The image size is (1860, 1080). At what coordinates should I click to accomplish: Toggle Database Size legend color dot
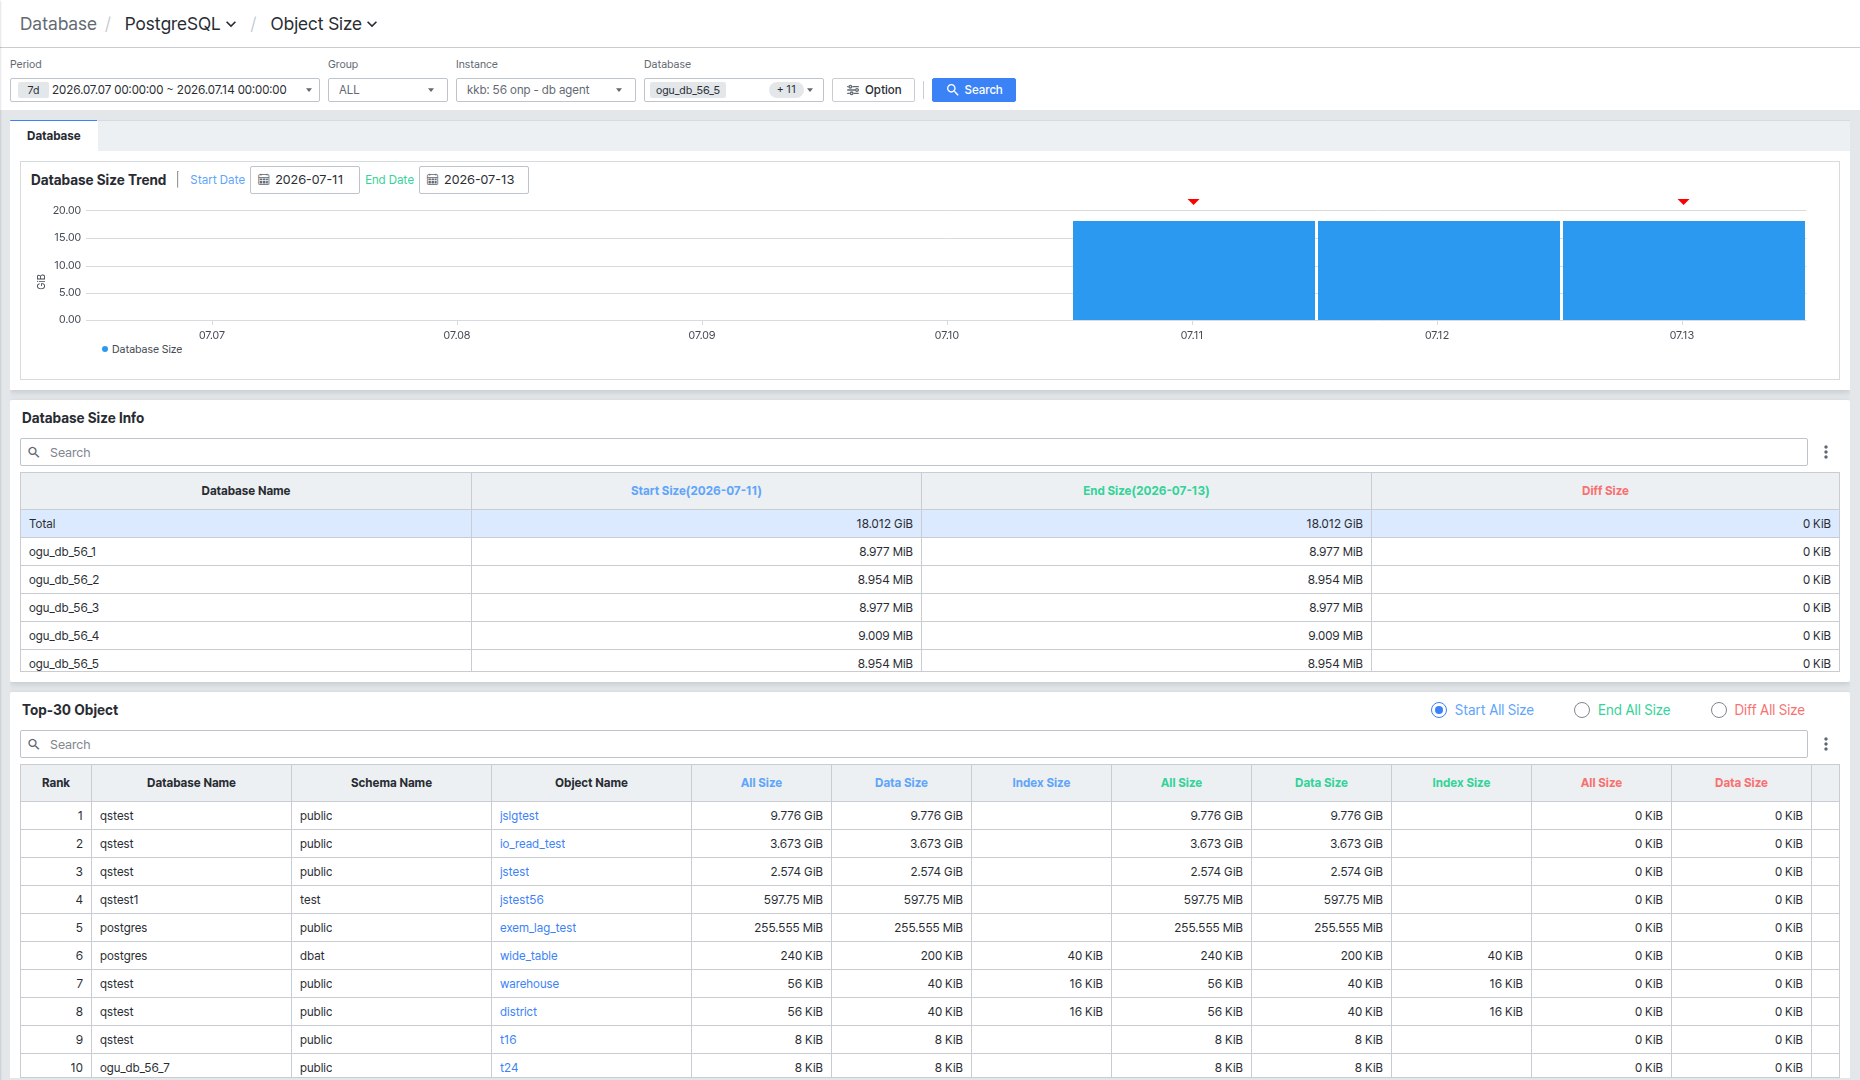pyautogui.click(x=105, y=349)
